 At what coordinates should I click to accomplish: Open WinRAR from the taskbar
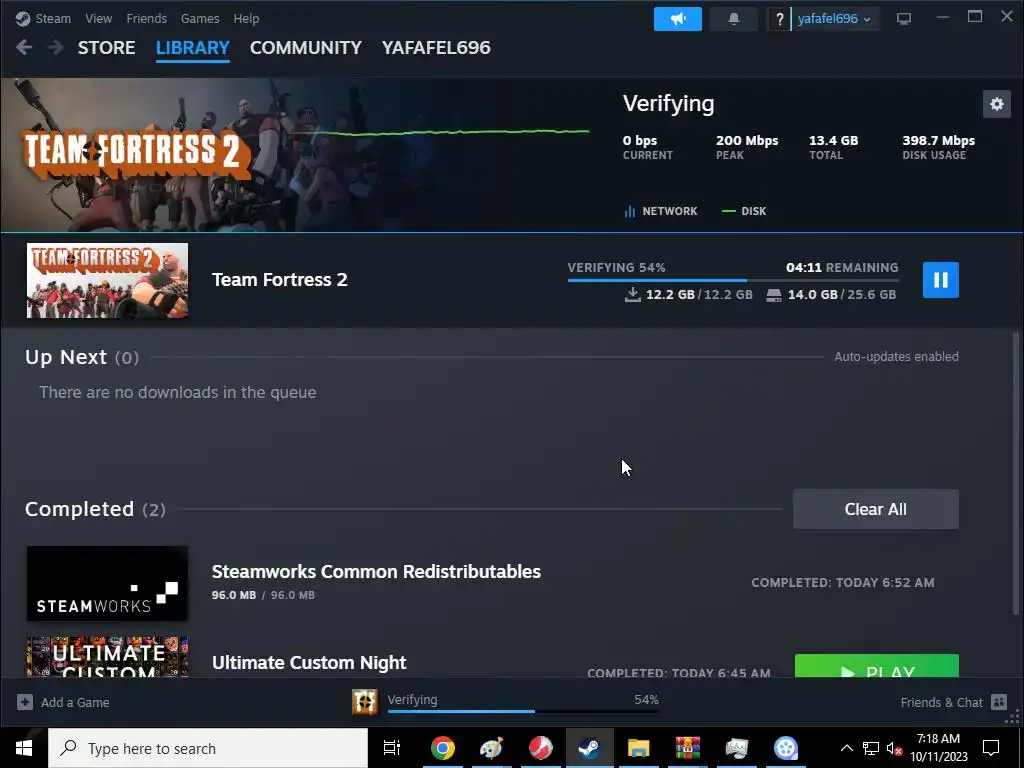coord(688,748)
